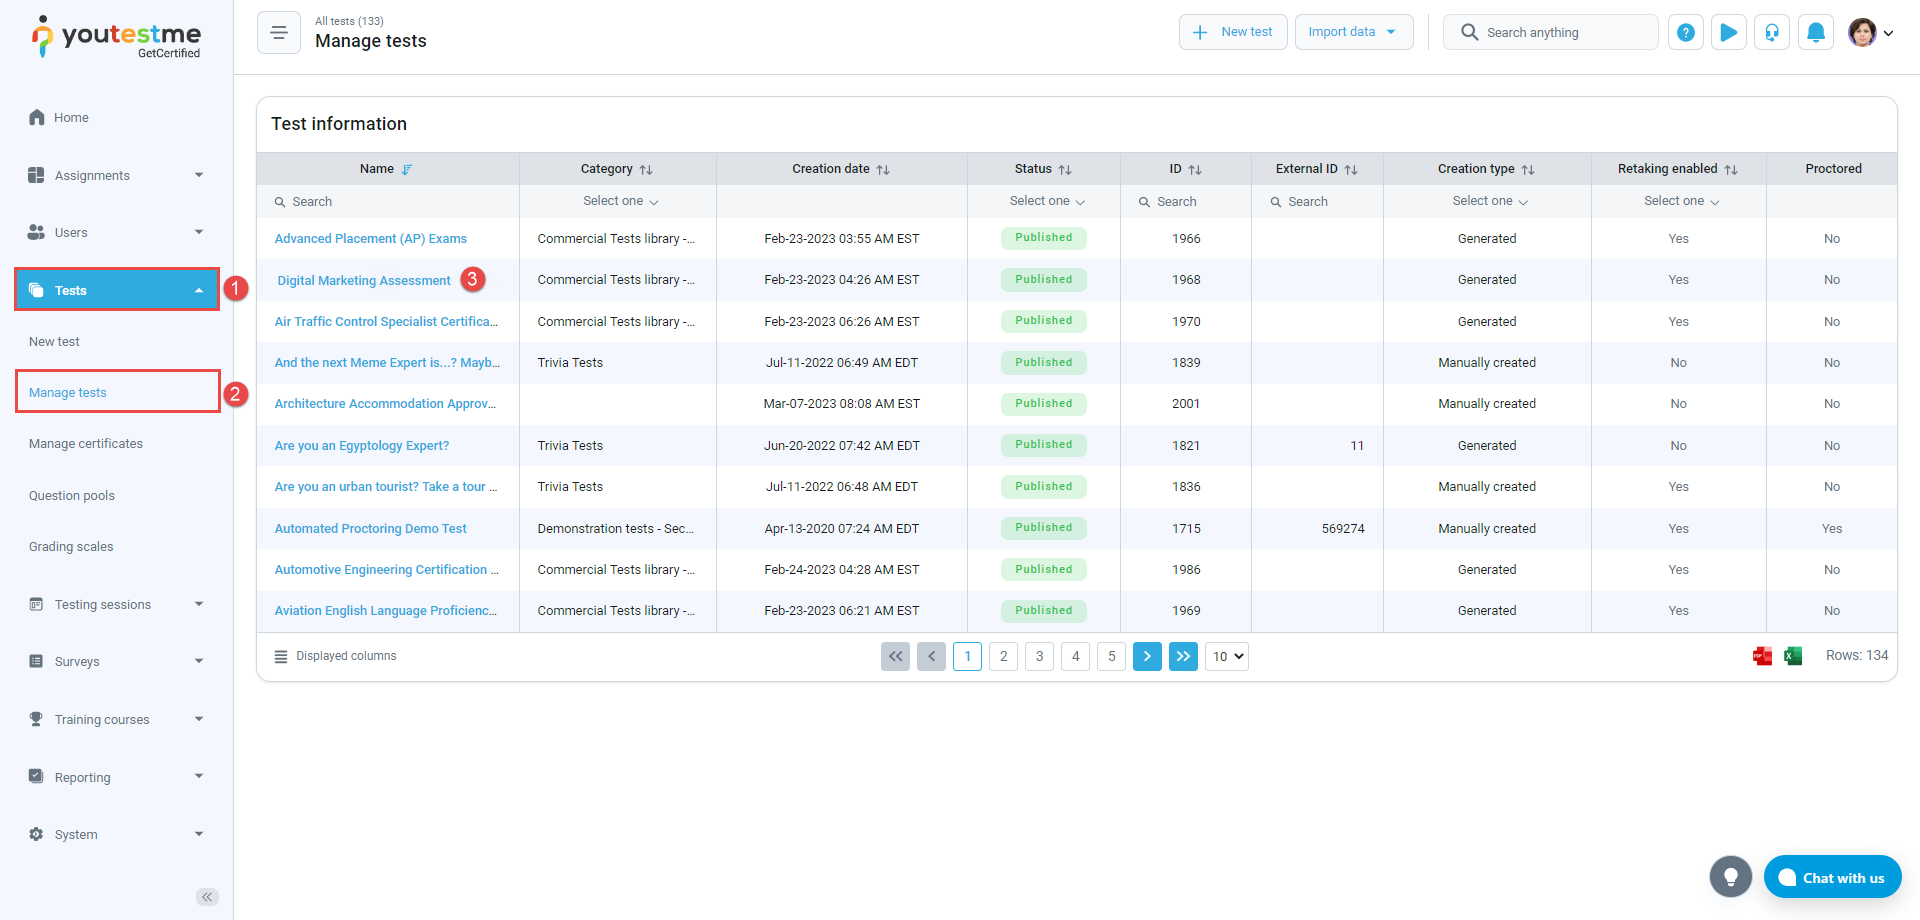Click the help question mark icon
Screen dimensions: 1920x920
click(1685, 32)
